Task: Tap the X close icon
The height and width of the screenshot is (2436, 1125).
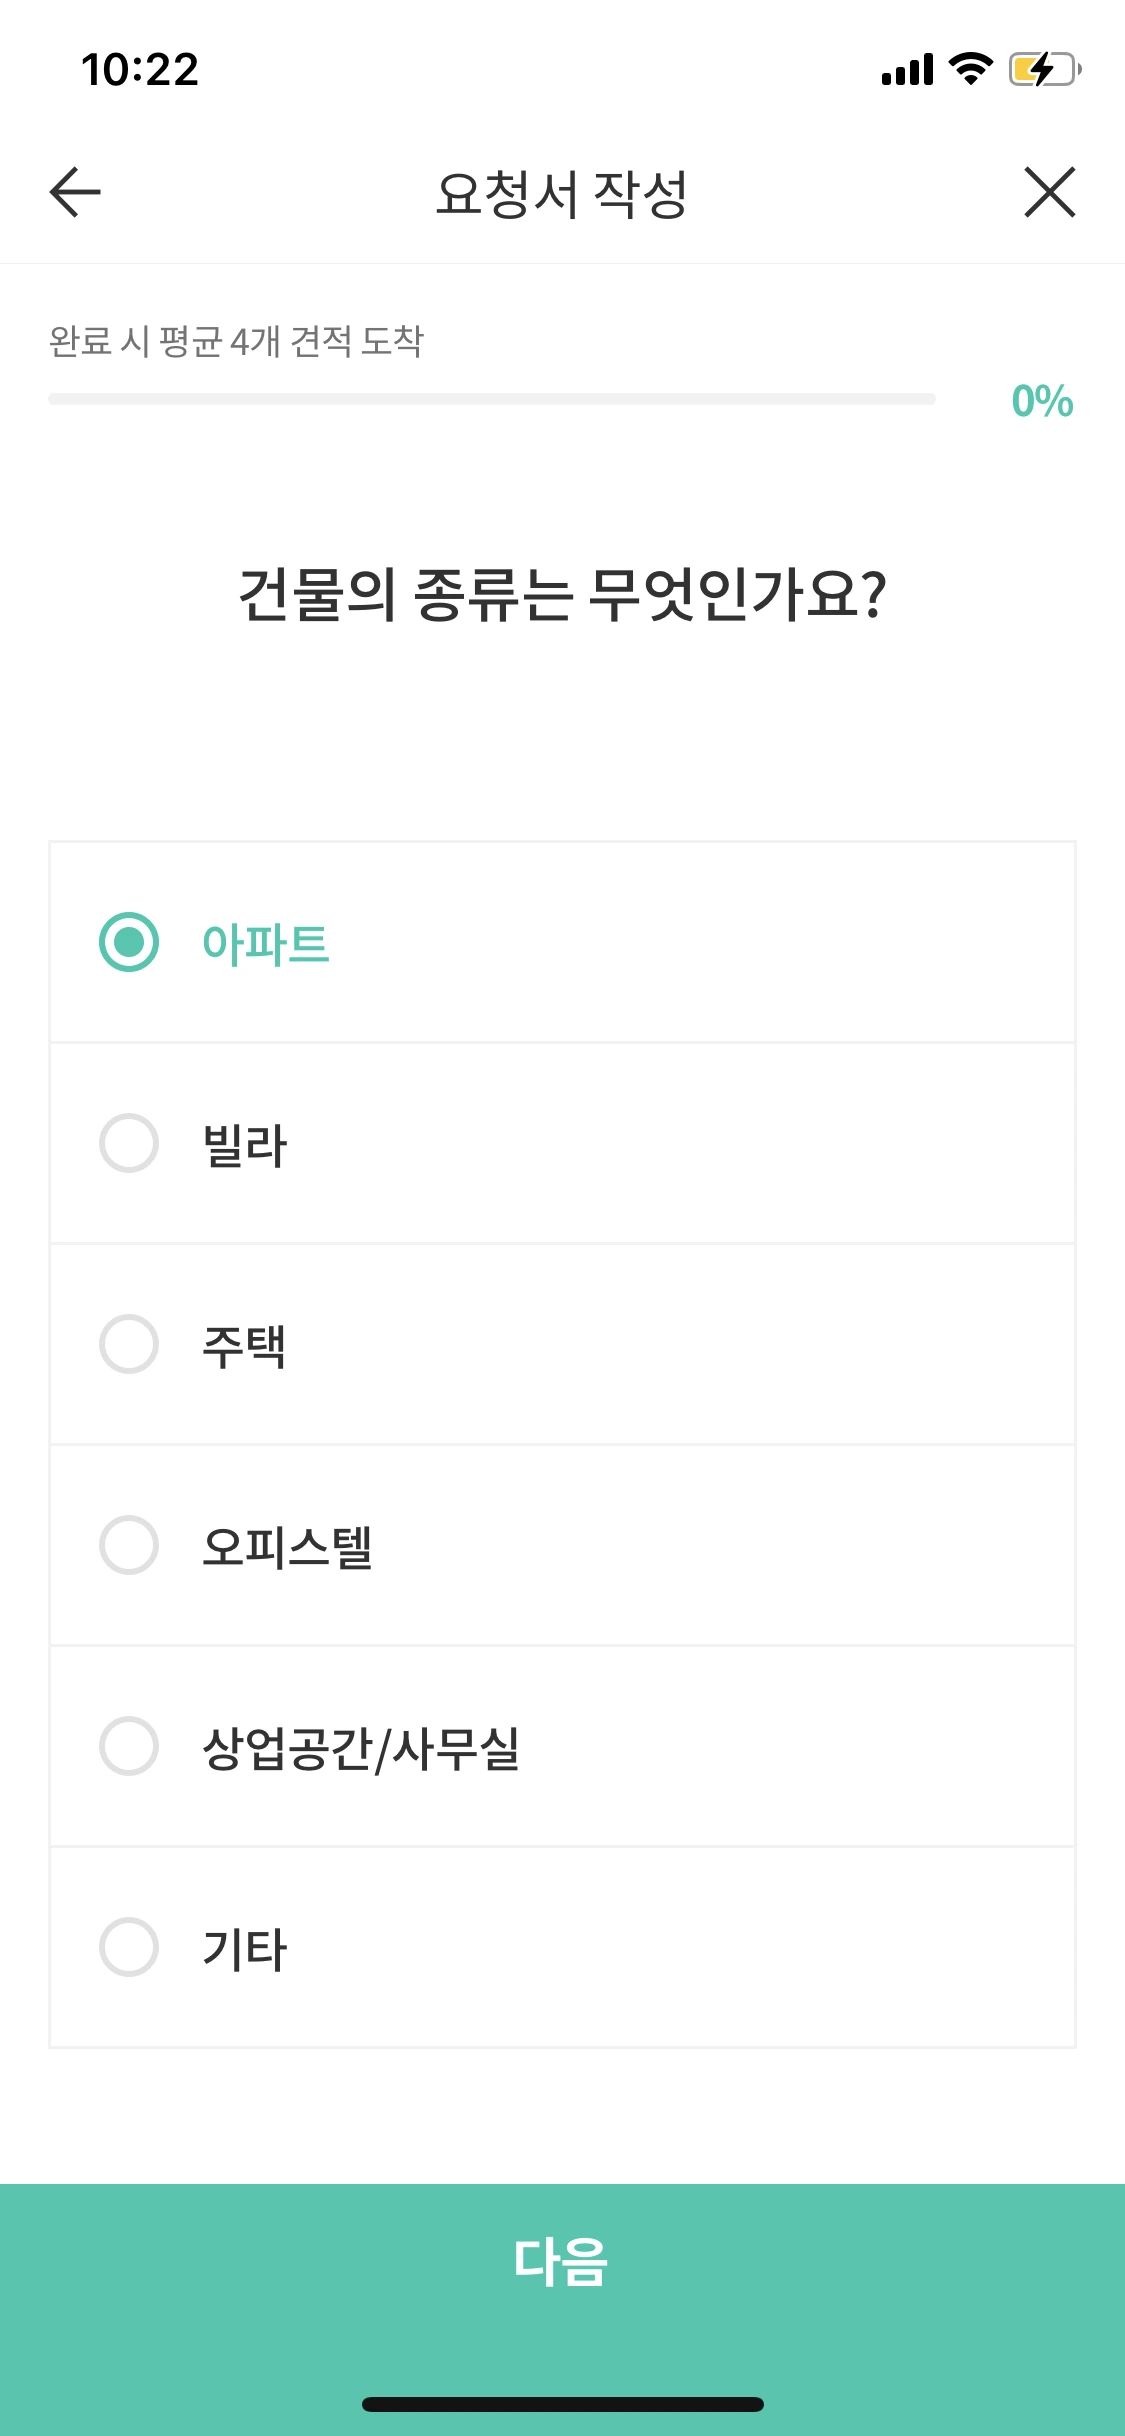Action: point(1049,193)
